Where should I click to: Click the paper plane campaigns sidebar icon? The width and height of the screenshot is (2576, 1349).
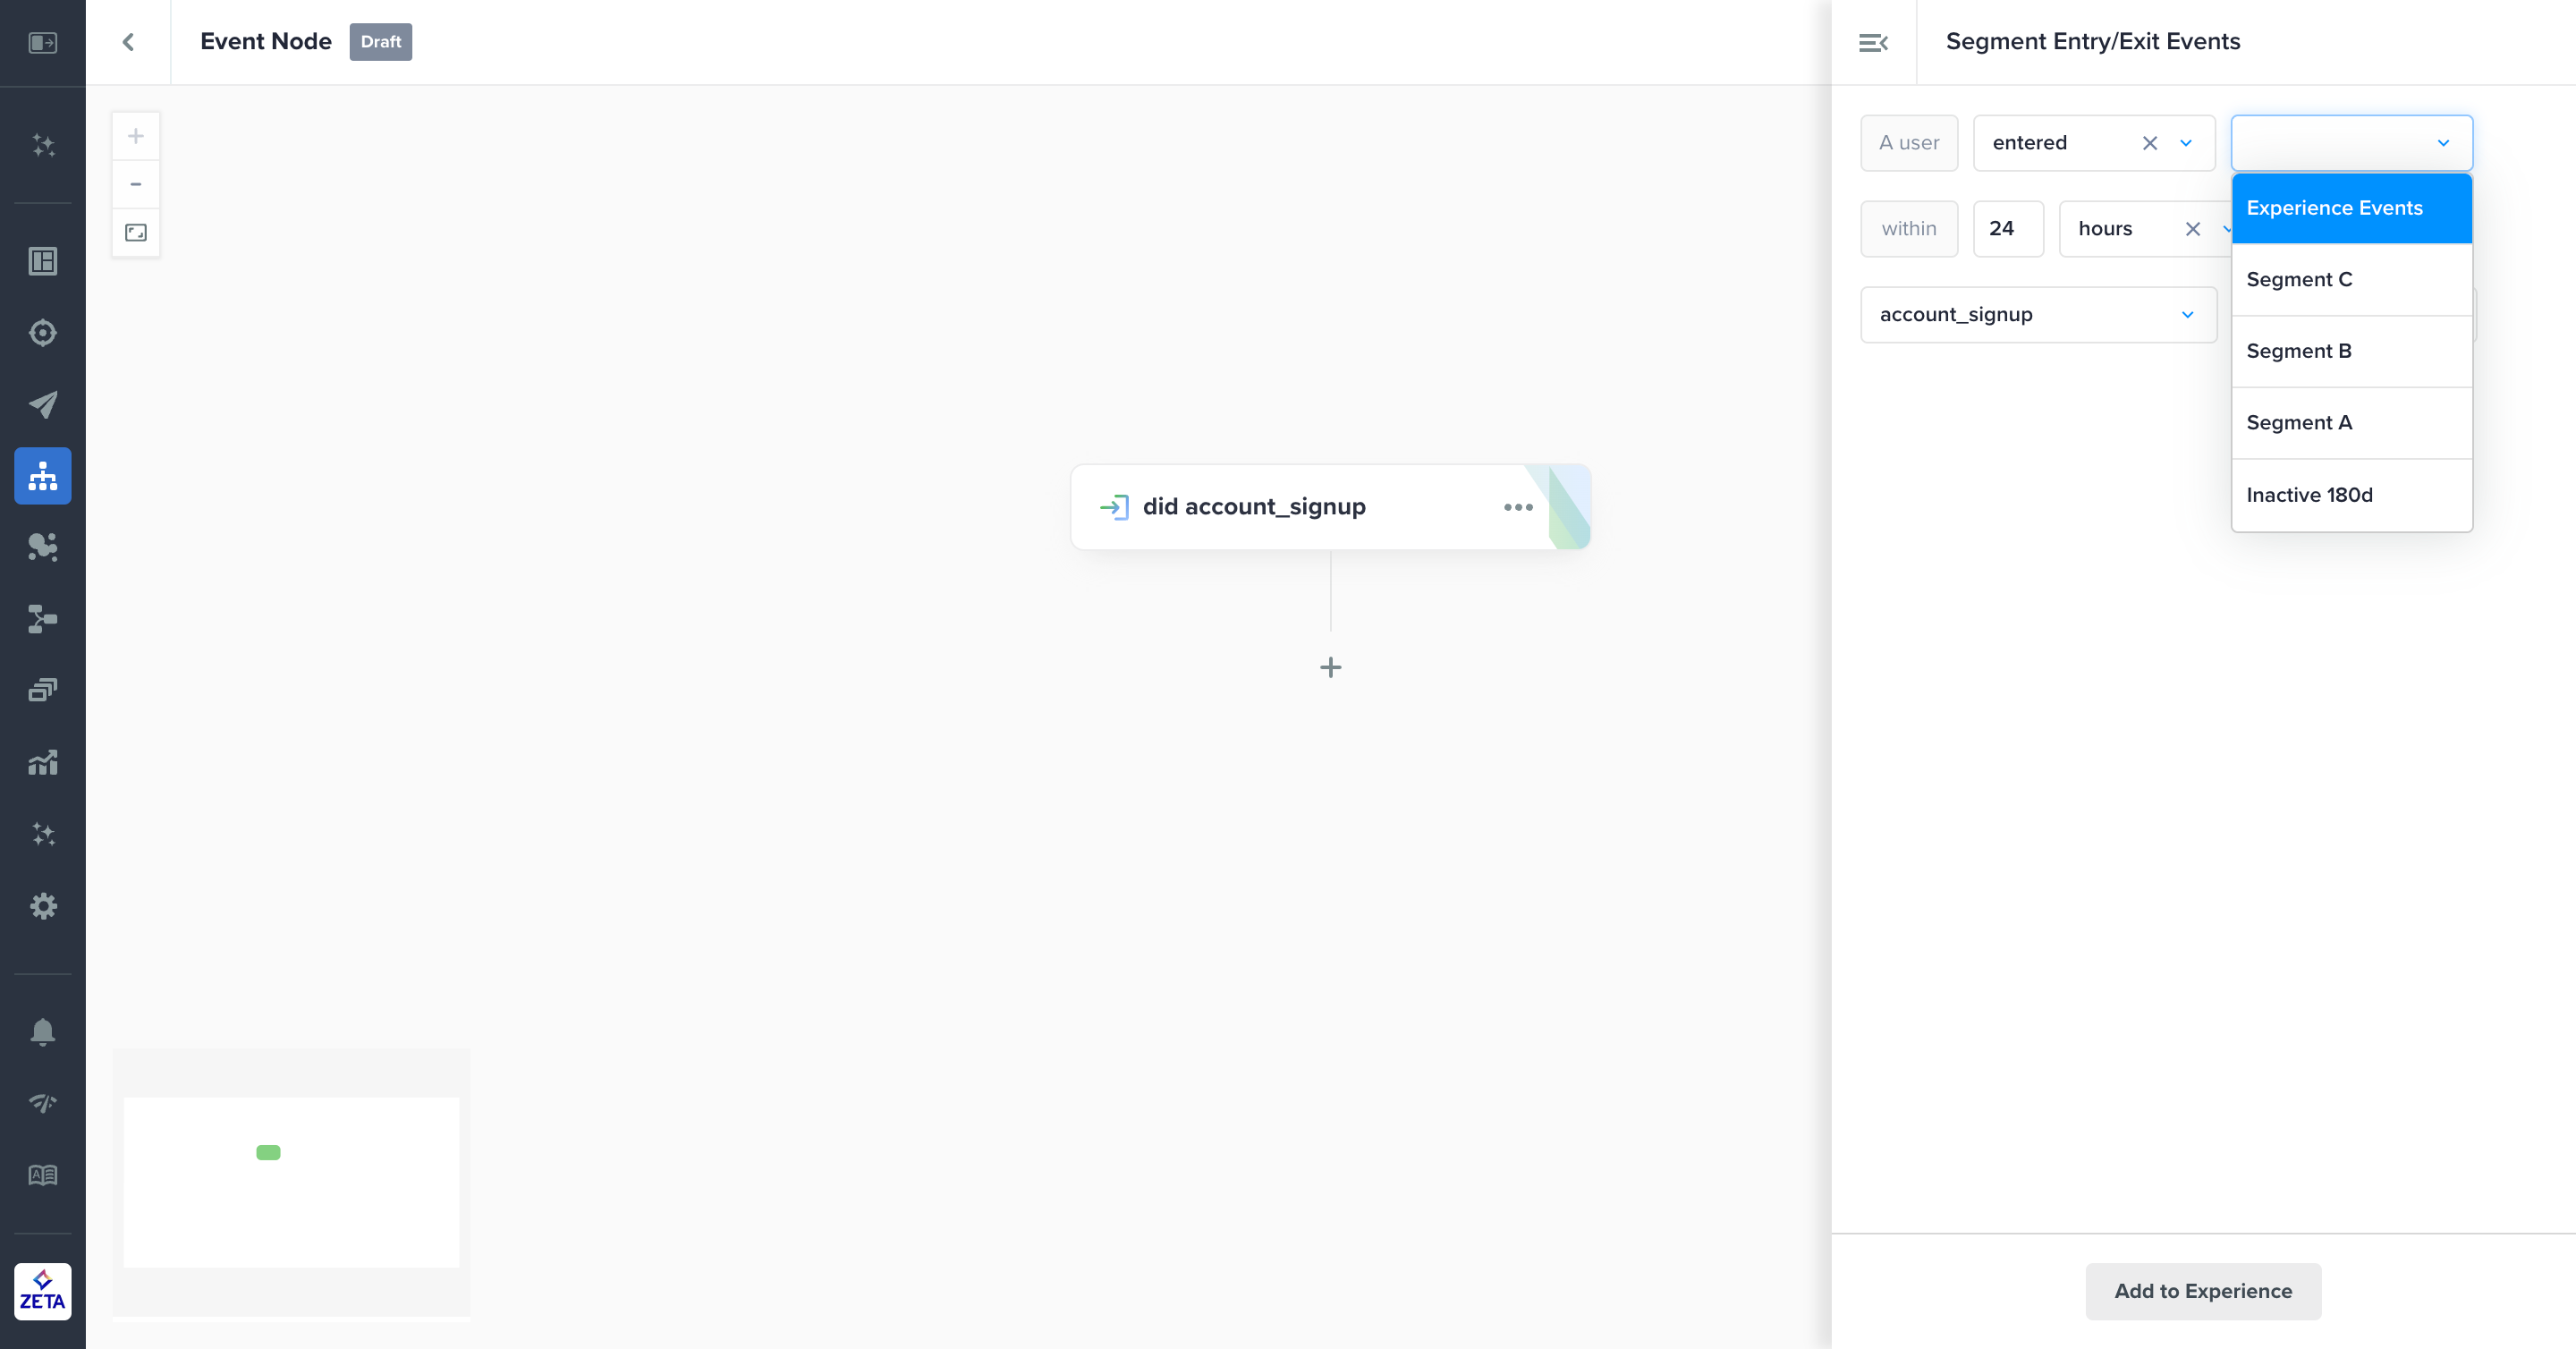click(42, 404)
